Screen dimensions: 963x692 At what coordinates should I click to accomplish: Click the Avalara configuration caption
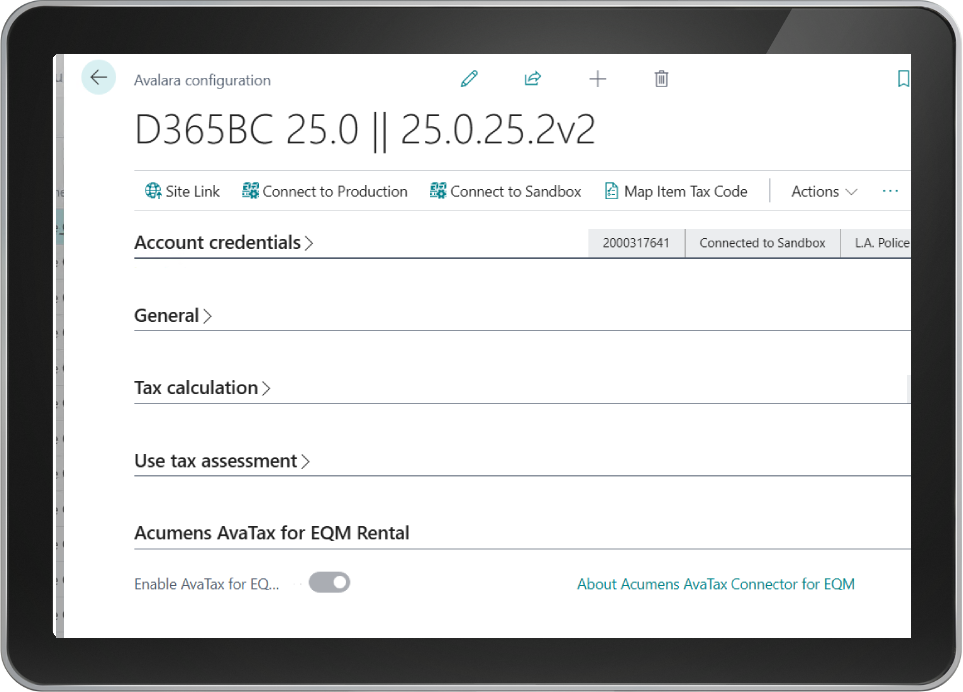tap(203, 80)
